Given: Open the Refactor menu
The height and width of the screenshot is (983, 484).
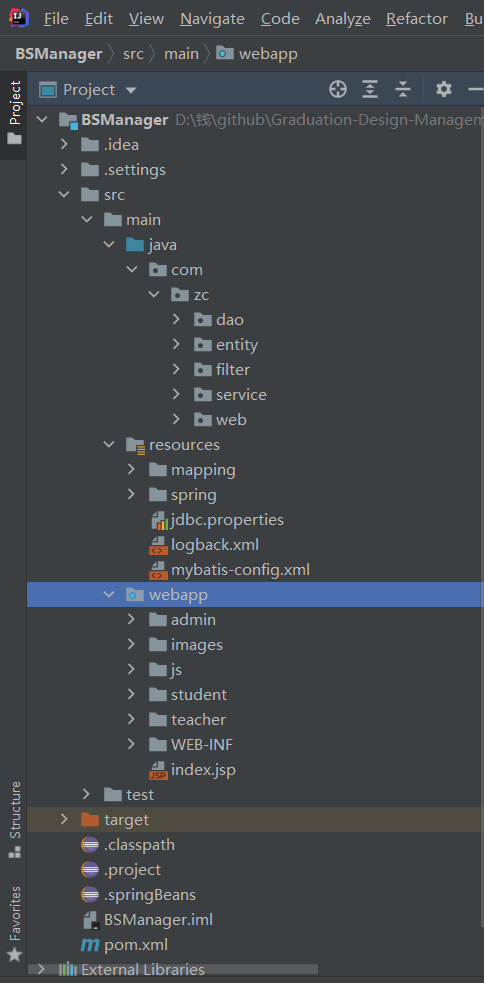Looking at the screenshot, I should [x=417, y=19].
